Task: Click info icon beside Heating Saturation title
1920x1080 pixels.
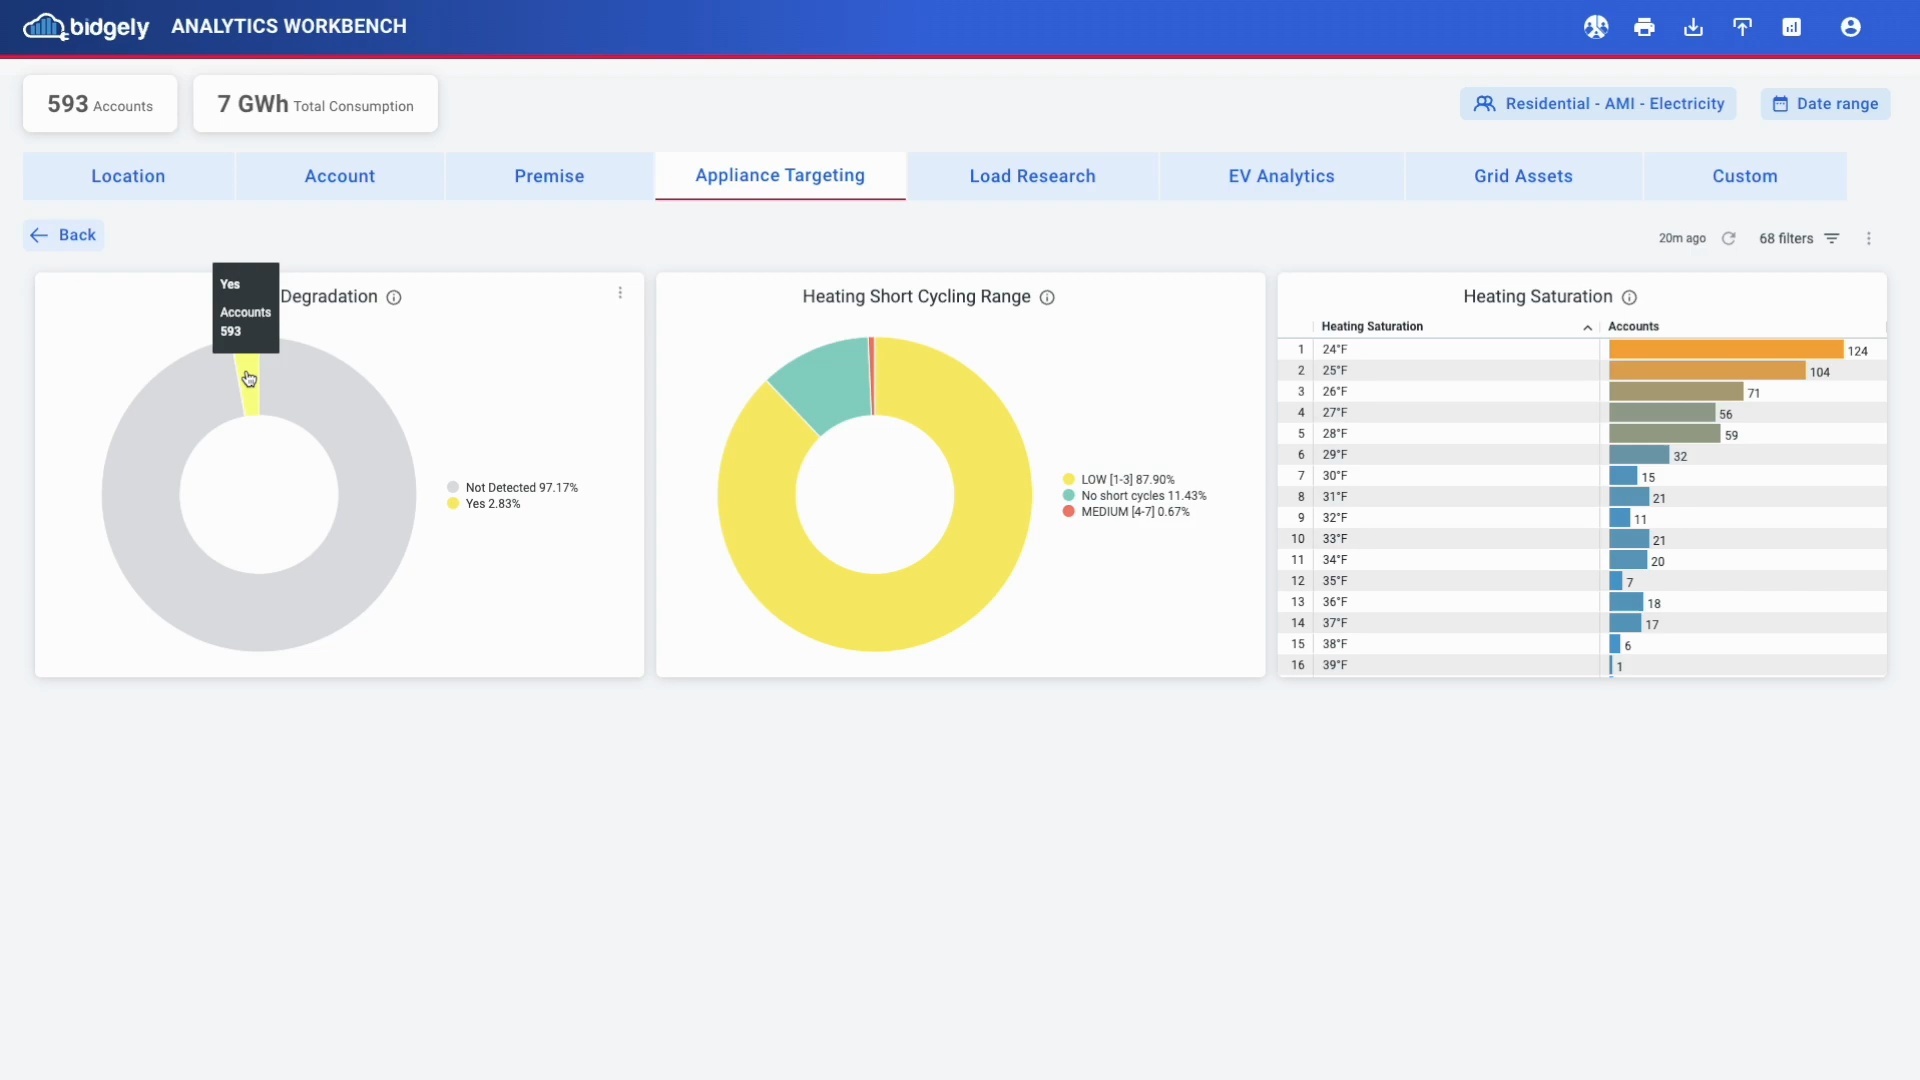Action: tap(1629, 297)
